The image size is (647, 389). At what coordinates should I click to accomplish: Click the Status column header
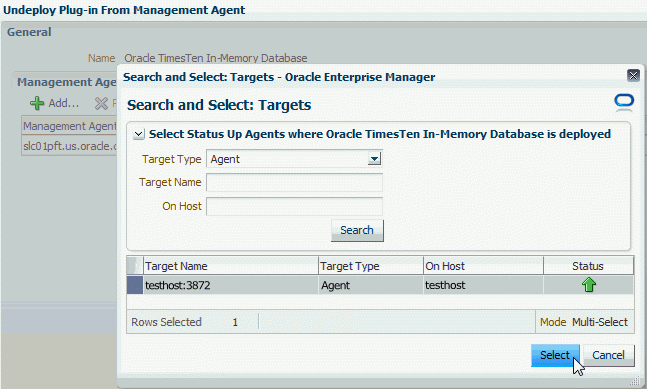point(588,266)
